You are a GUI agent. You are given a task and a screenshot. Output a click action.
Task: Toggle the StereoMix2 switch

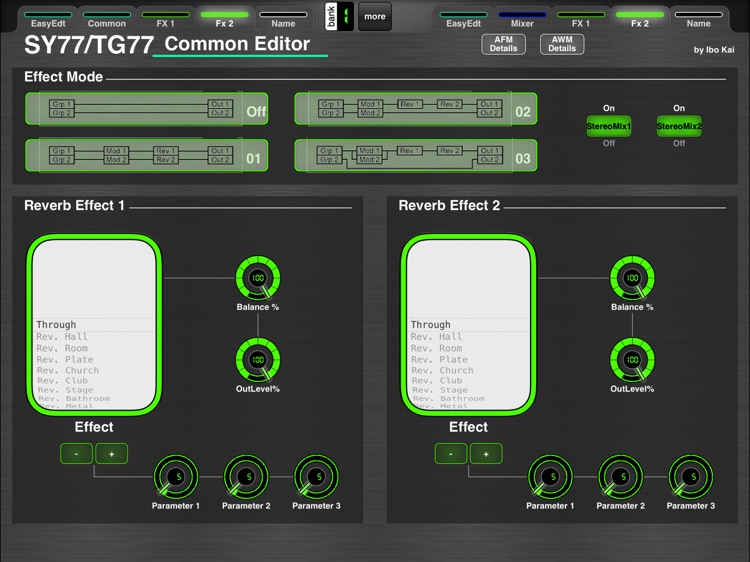pos(679,126)
